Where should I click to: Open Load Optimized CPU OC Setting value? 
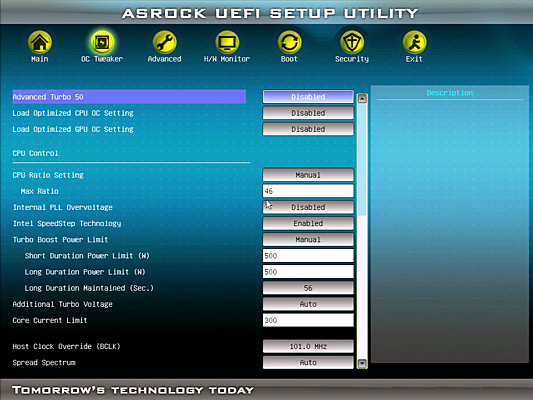coord(308,113)
